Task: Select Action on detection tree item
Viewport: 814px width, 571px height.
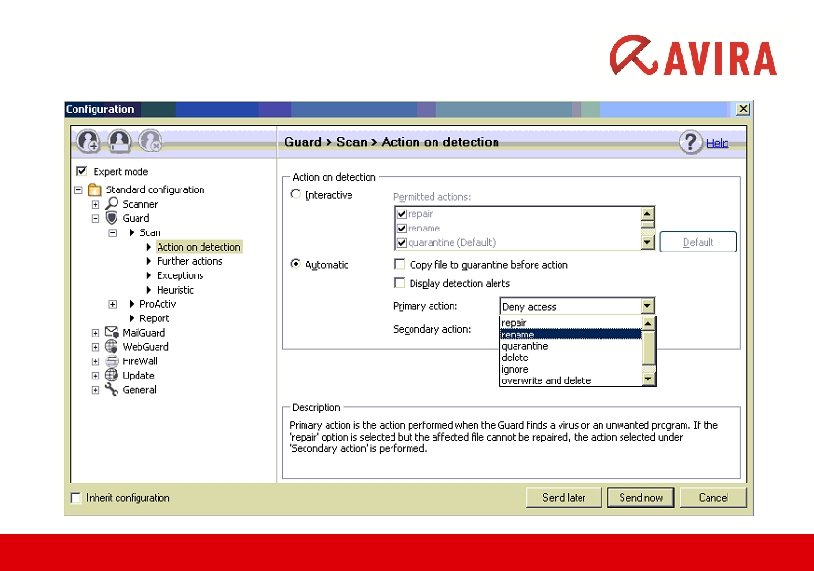Action: pyautogui.click(x=198, y=247)
